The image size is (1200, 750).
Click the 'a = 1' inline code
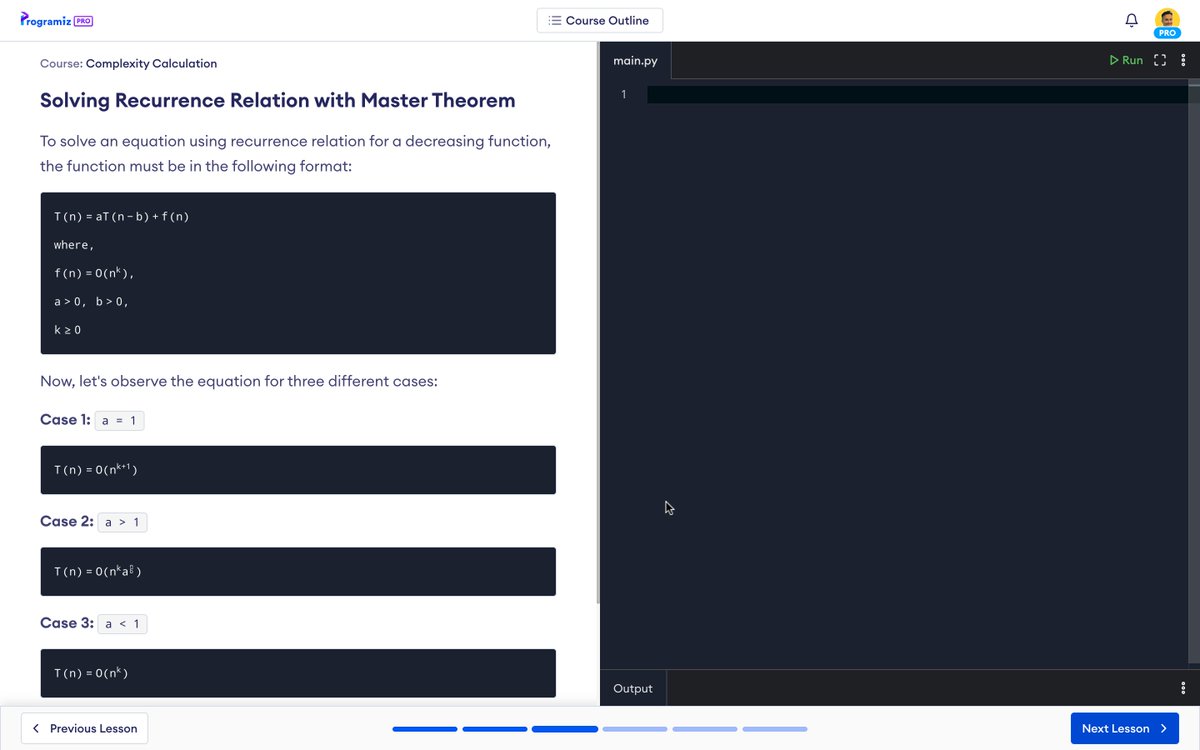point(120,420)
